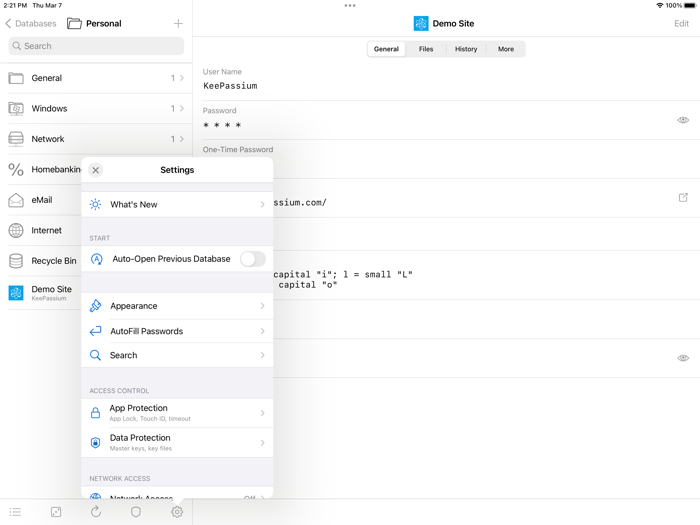Screen dimensions: 700x525
Task: Click the masked password value
Action: [x=222, y=125]
